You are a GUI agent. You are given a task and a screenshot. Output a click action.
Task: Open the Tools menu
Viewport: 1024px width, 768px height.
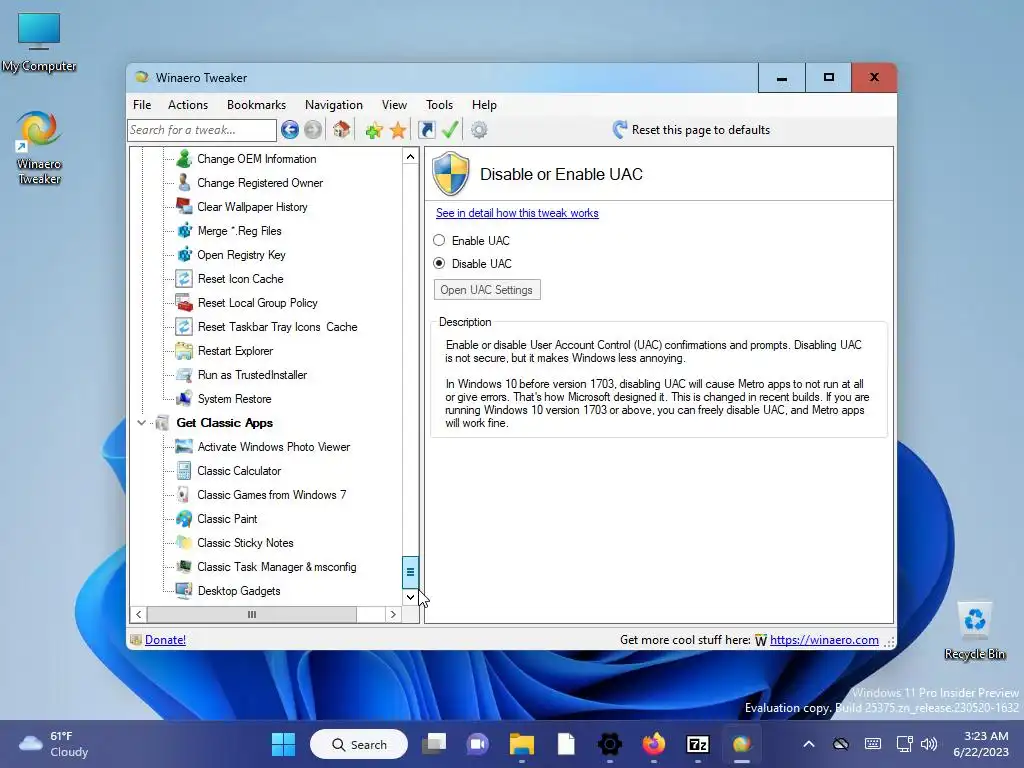[440, 104]
